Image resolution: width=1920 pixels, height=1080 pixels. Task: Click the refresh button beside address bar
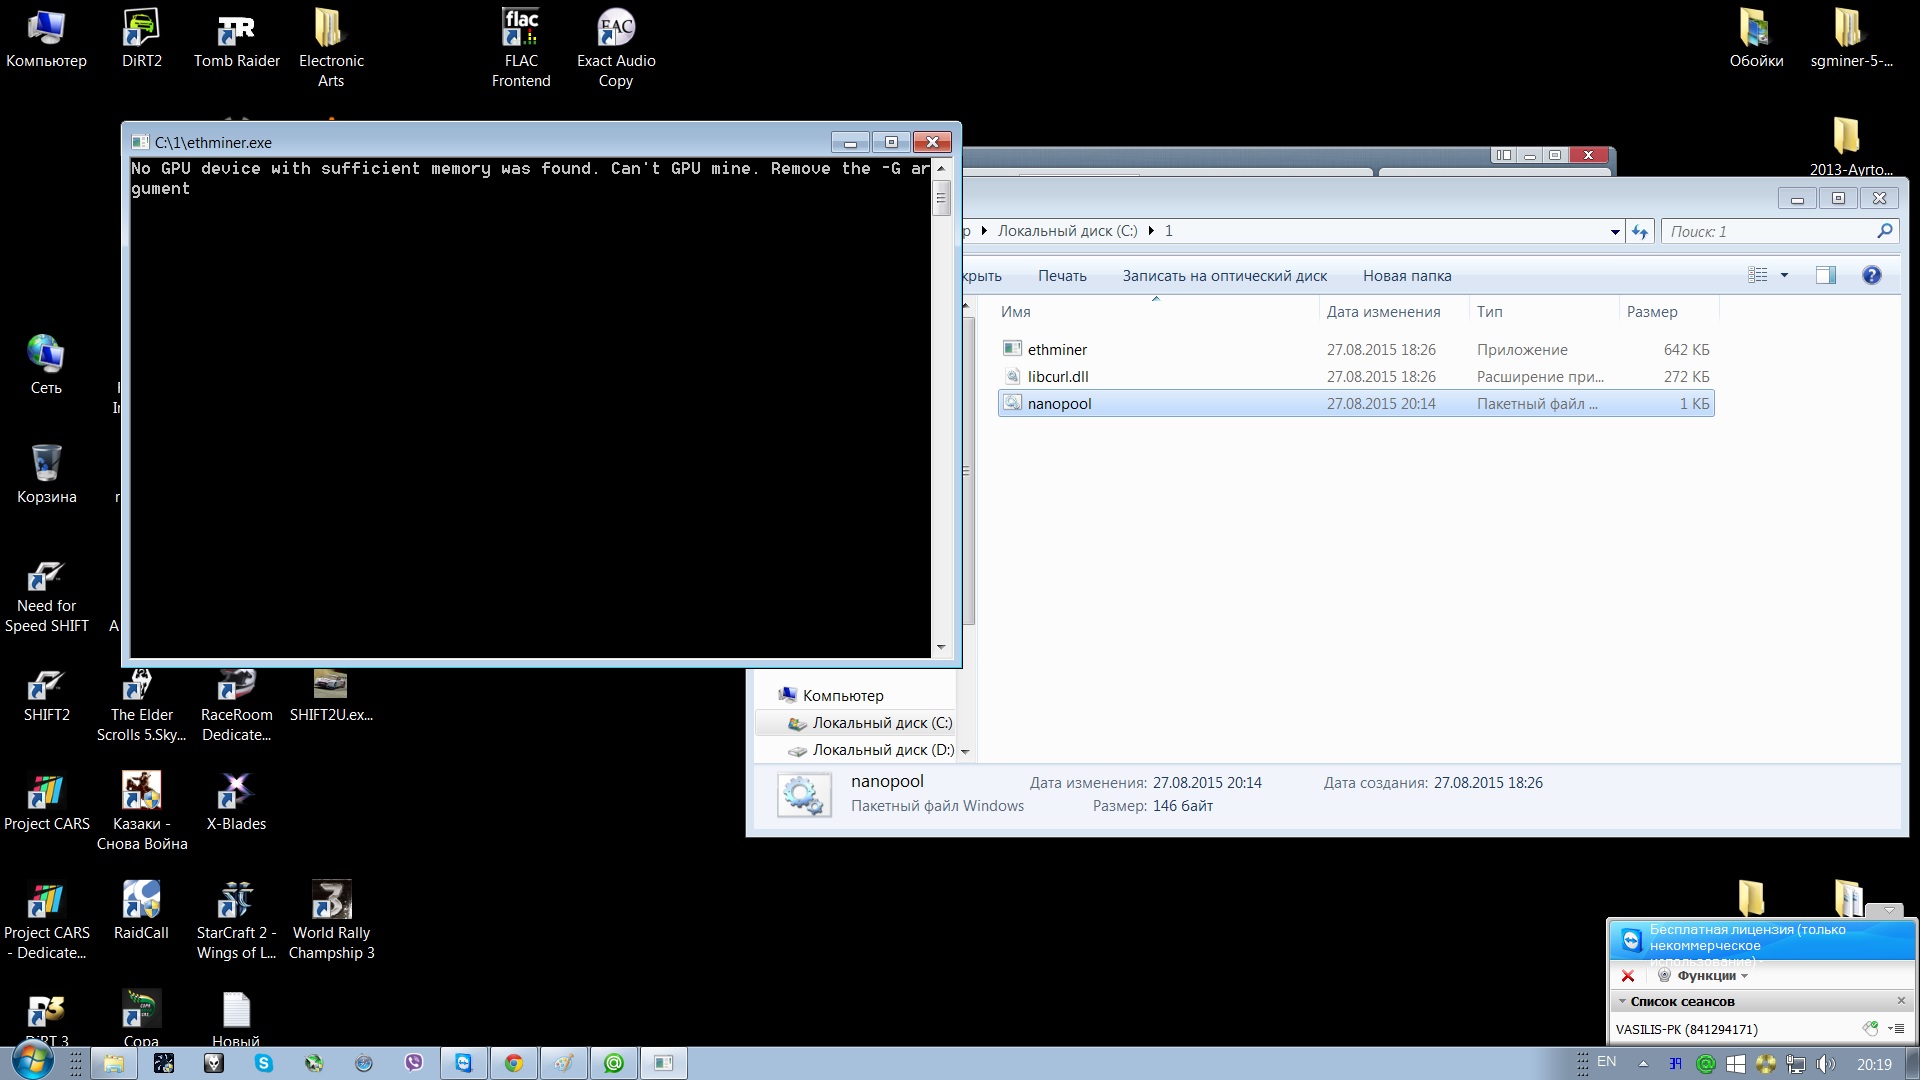click(x=1639, y=231)
